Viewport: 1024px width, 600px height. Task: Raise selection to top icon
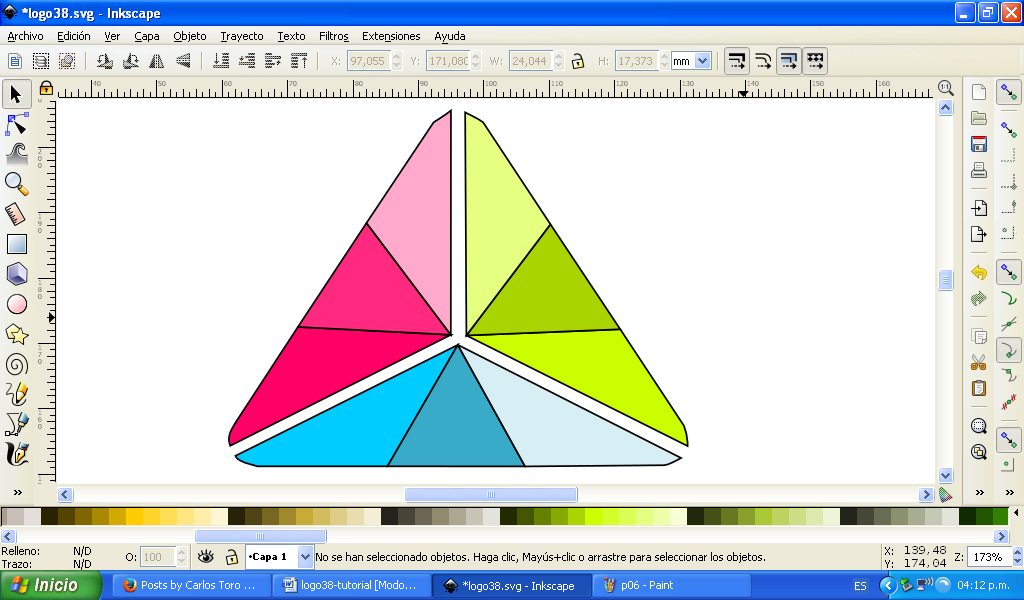coord(299,61)
